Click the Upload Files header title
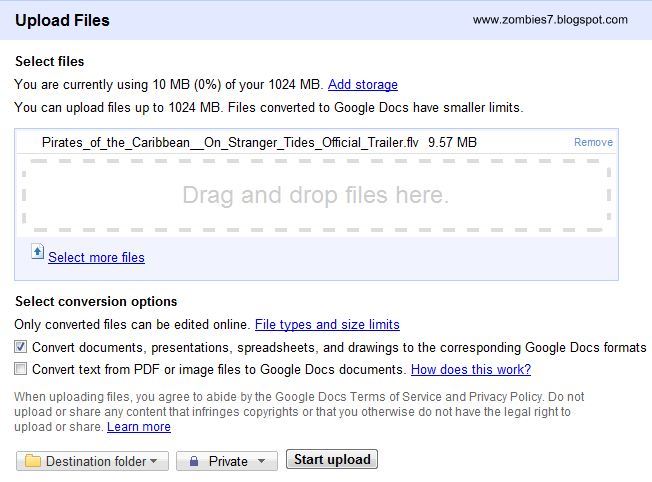The width and height of the screenshot is (652, 482). click(62, 20)
